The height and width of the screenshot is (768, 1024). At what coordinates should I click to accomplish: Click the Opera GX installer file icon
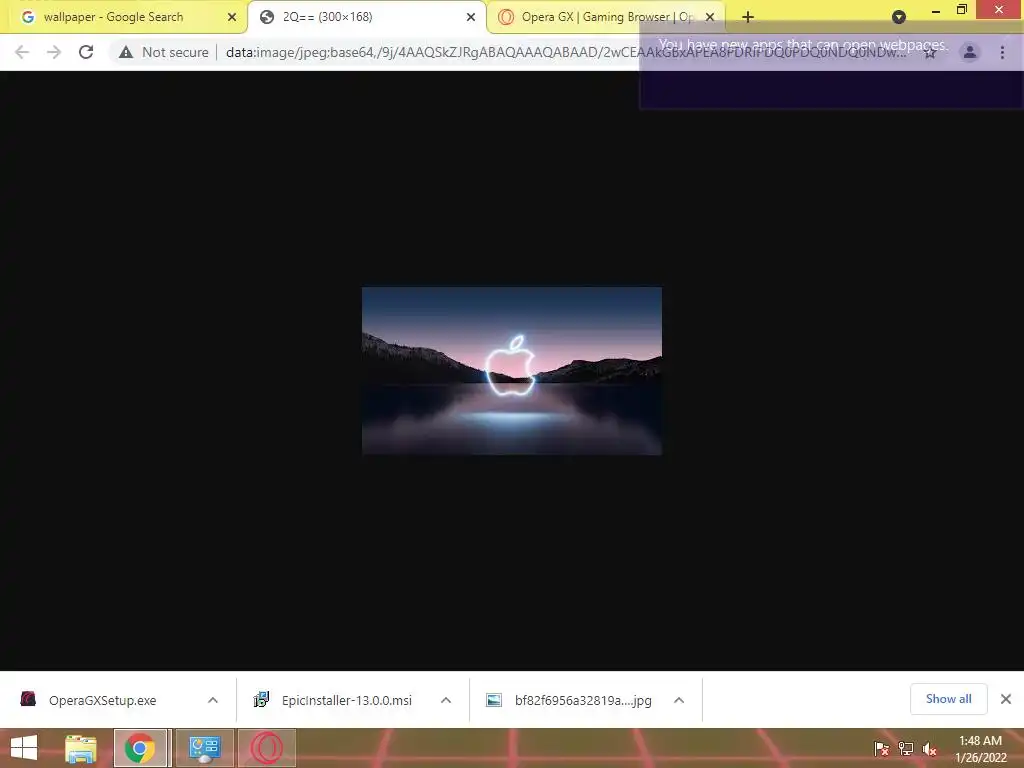coord(28,699)
